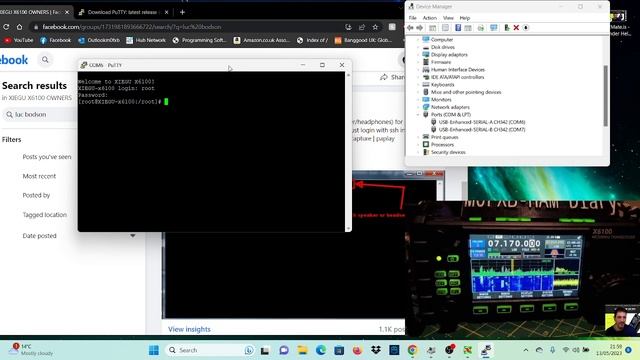The width and height of the screenshot is (640, 360).
Task: Switch to the Download PuTTY browser tab
Action: pos(122,12)
